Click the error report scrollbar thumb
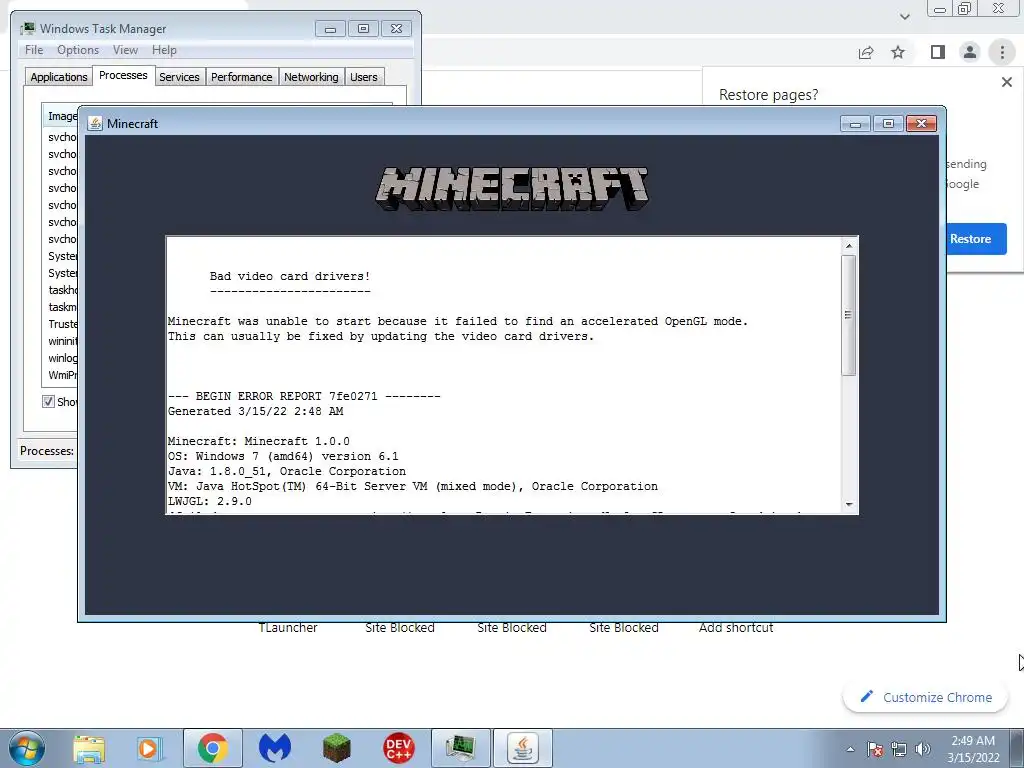This screenshot has width=1024, height=768. coord(849,315)
